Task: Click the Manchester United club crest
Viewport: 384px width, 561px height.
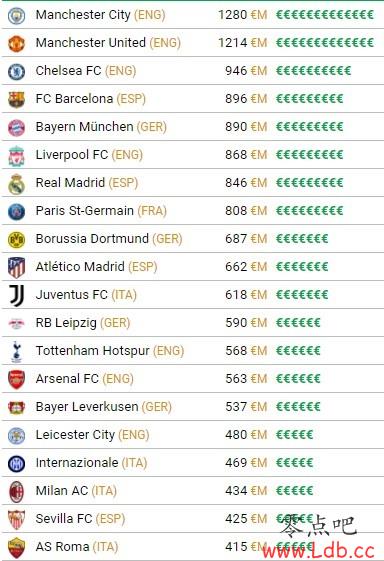Action: tap(16, 44)
